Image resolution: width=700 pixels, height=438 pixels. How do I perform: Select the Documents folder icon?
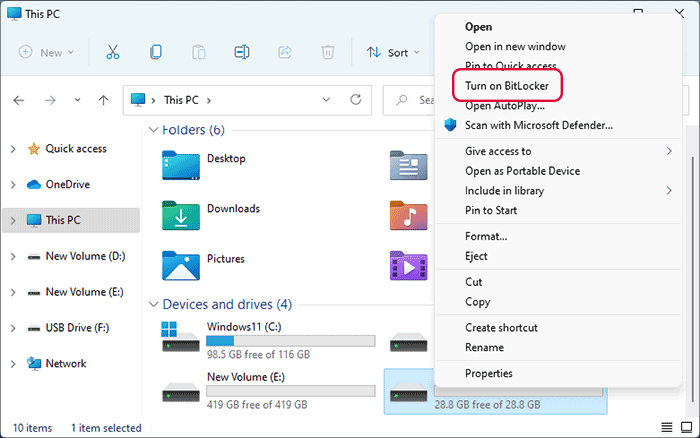coord(408,165)
